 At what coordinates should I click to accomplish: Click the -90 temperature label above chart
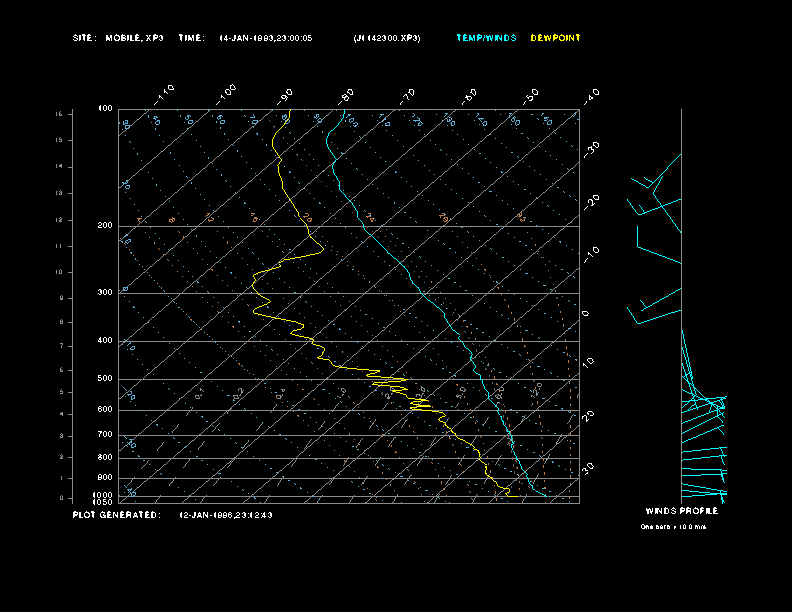[285, 96]
